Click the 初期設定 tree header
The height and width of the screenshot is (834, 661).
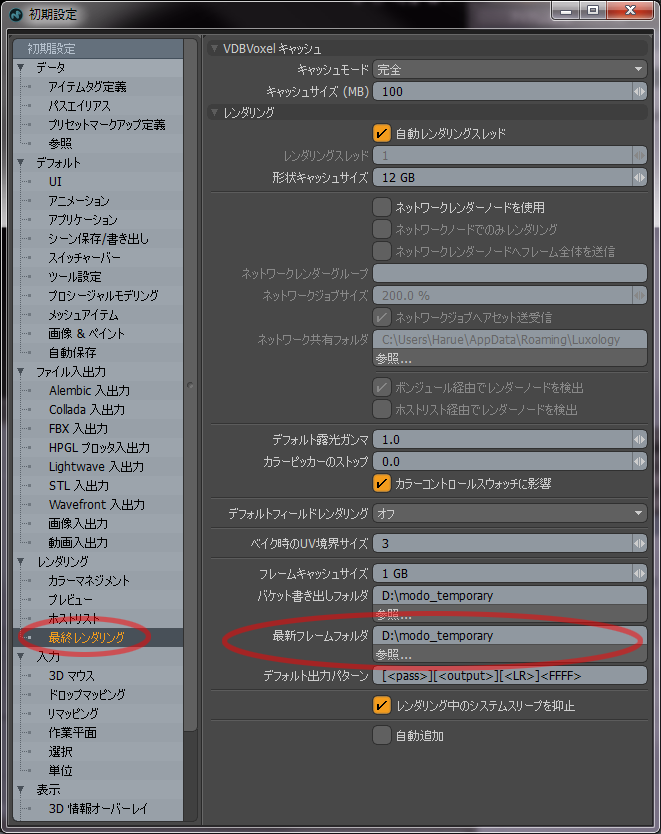98,49
